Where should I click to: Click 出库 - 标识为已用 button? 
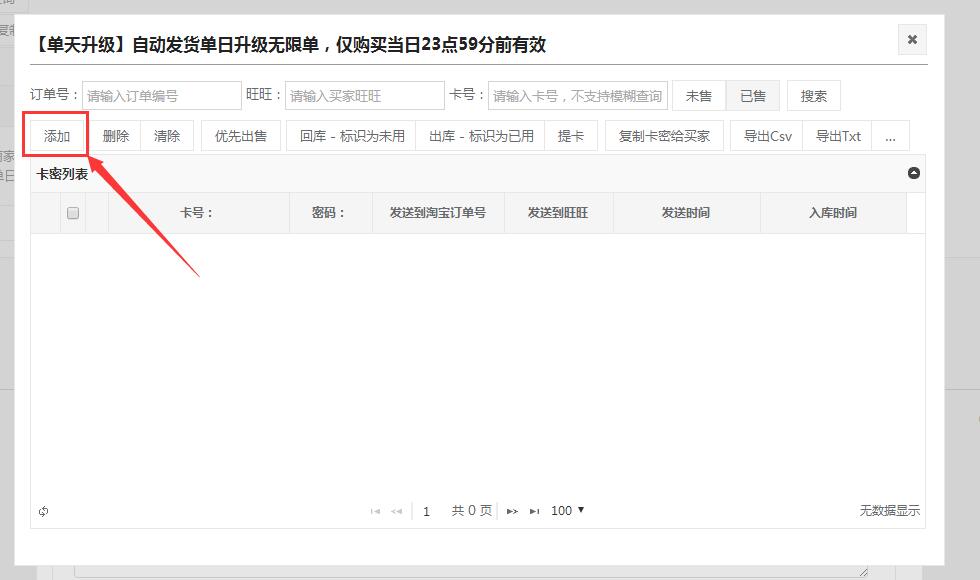(x=481, y=136)
